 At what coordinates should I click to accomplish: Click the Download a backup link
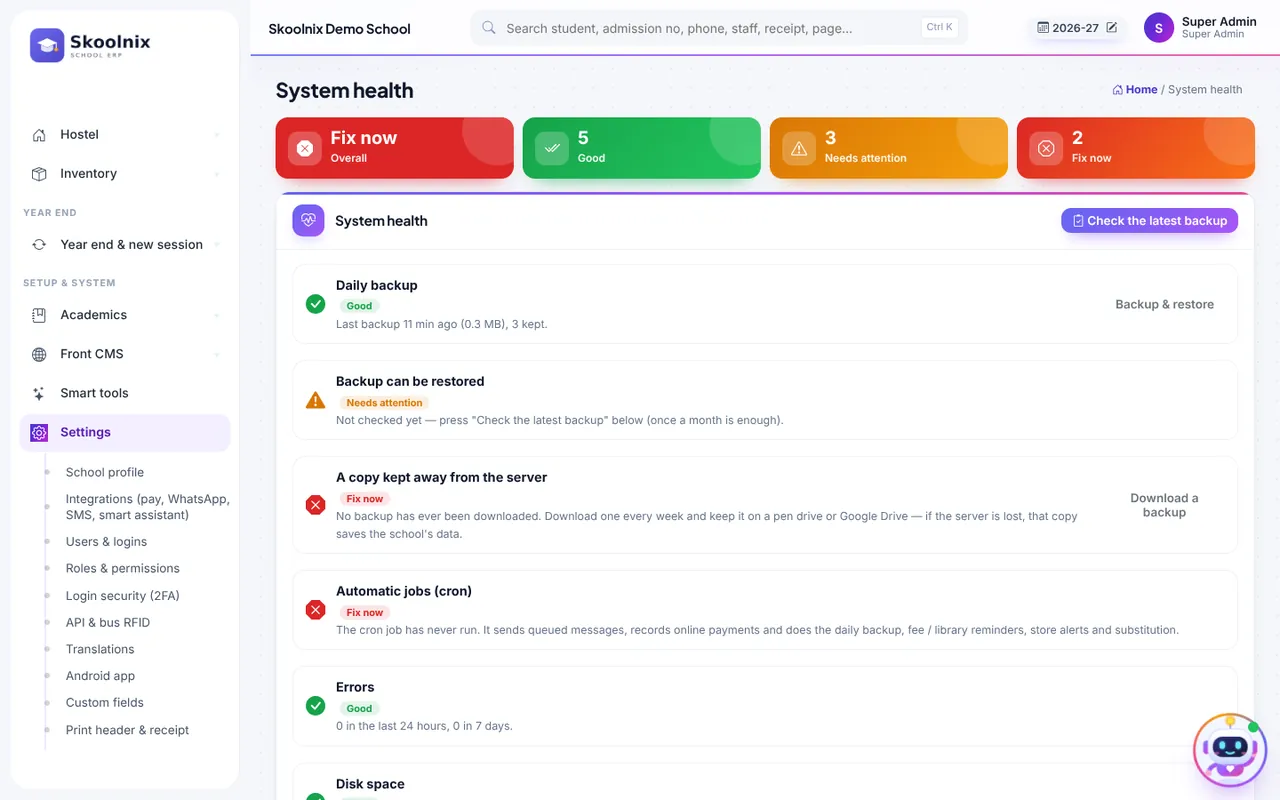(1164, 505)
